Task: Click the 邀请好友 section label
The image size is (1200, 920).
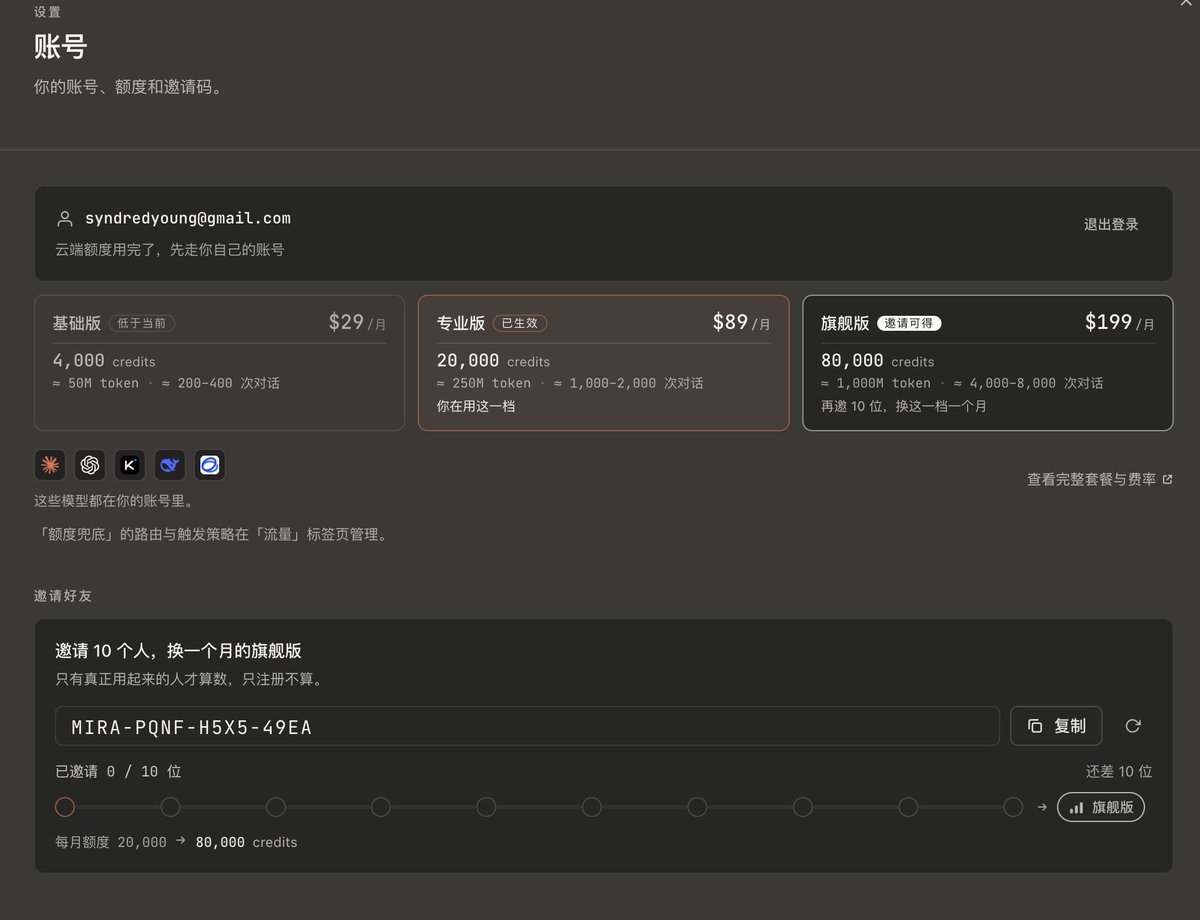Action: (x=63, y=595)
